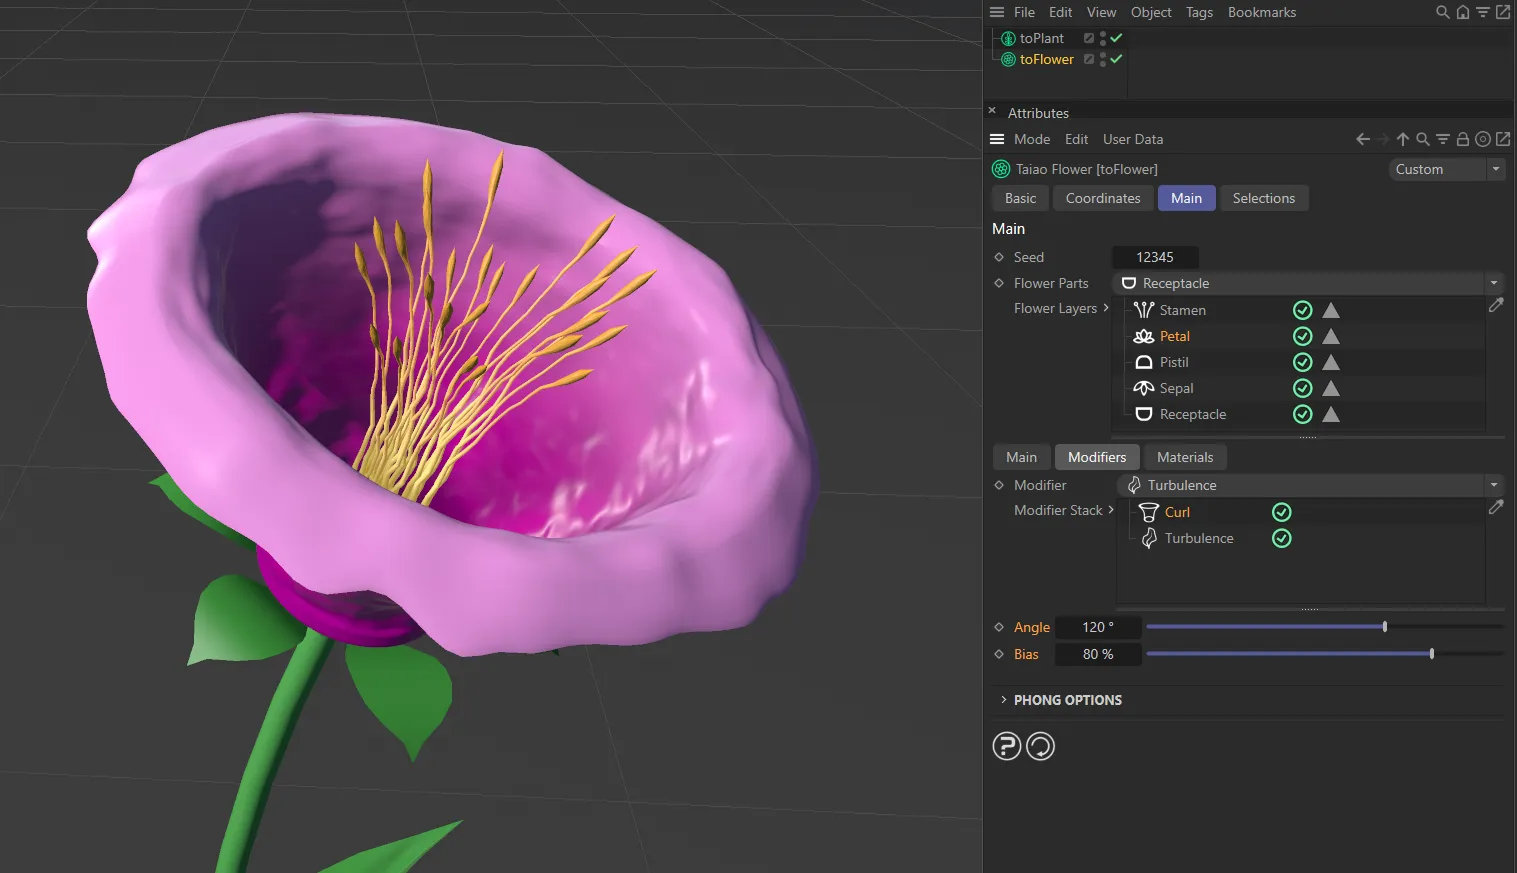Click the help question mark icon at bottom

pos(1006,745)
